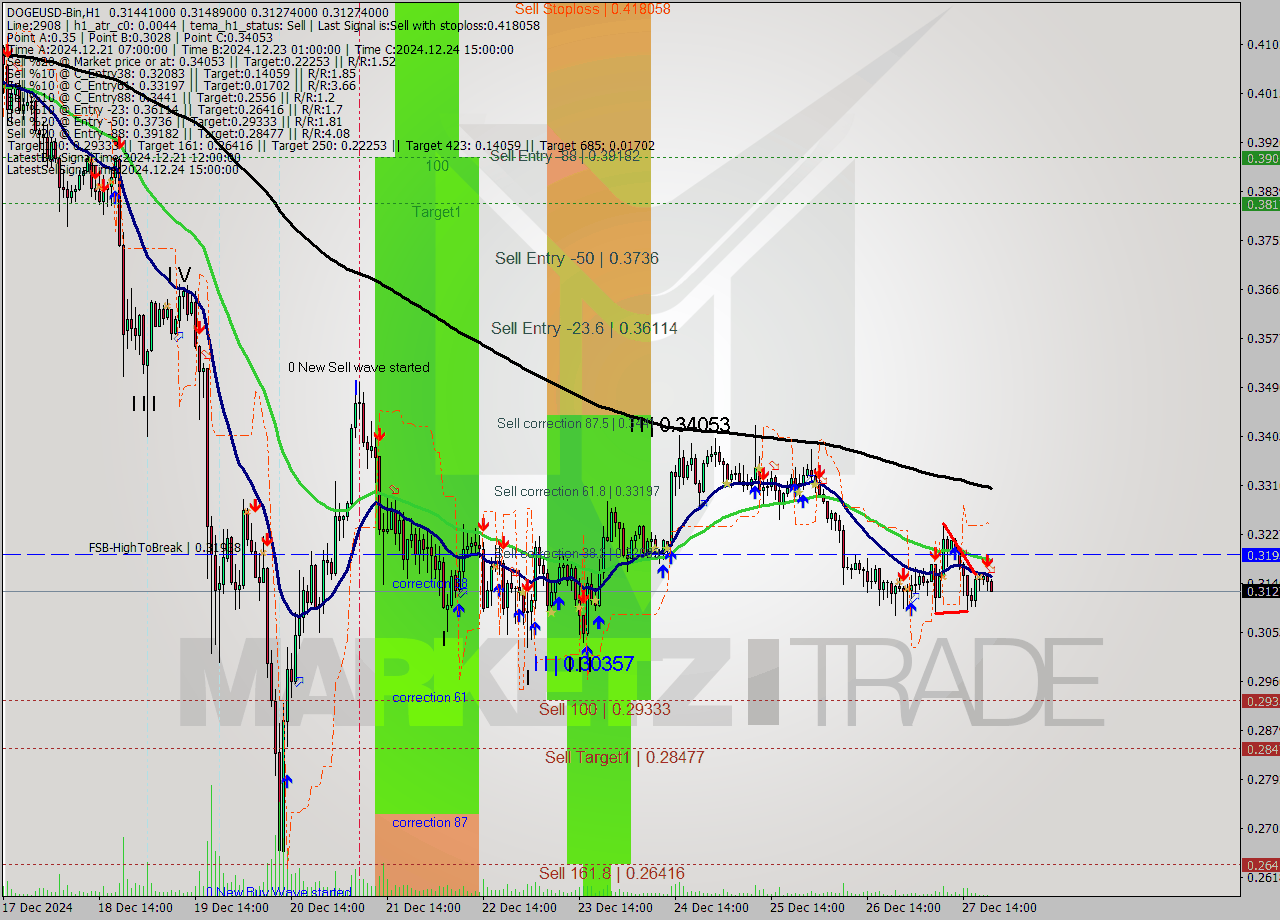This screenshot has height=920, width=1280.
Task: Click the '27 Dec 14:00' time label
Action: click(x=999, y=908)
